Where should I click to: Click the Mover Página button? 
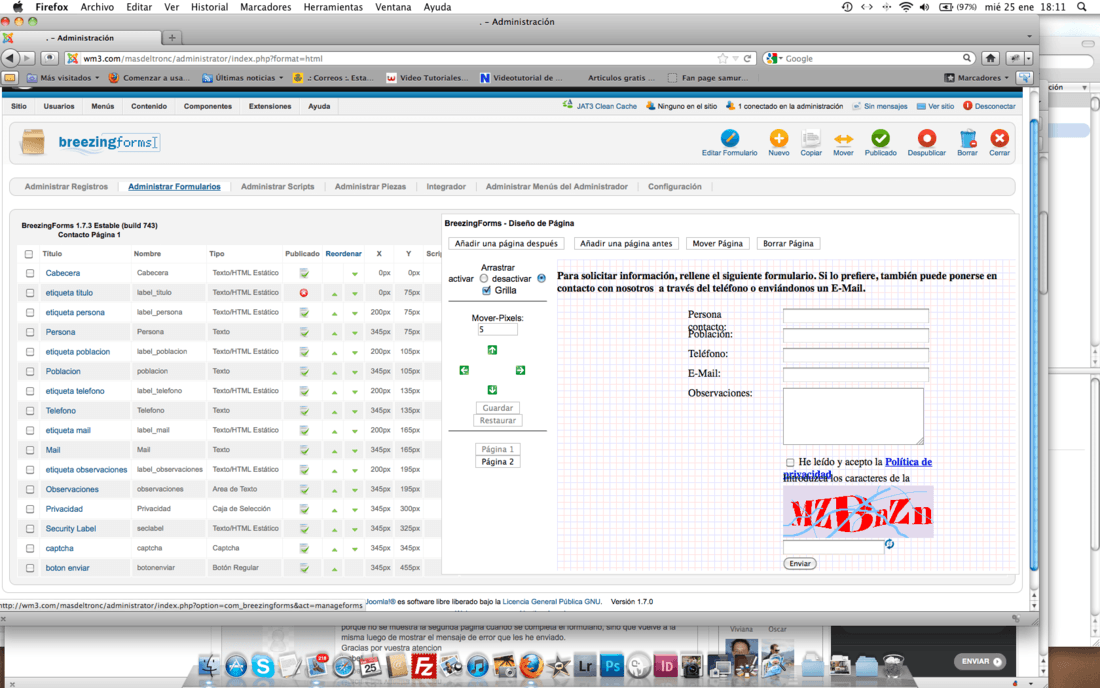pos(717,243)
